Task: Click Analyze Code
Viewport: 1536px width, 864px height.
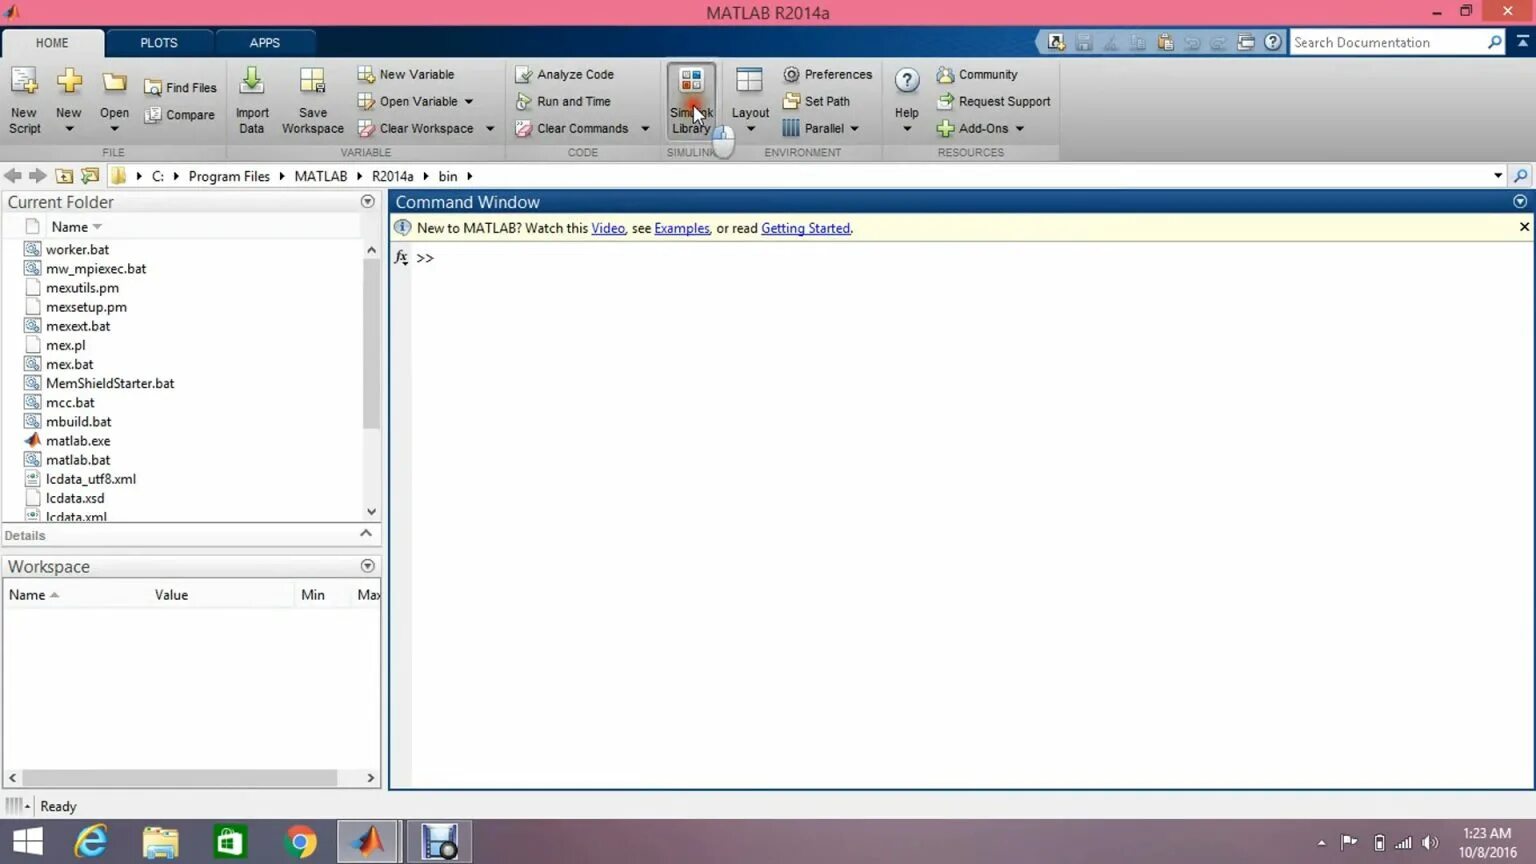Action: click(565, 74)
